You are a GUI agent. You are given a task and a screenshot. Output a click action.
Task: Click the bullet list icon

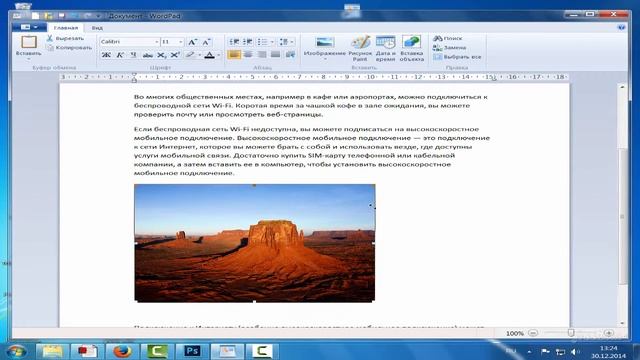click(262, 42)
